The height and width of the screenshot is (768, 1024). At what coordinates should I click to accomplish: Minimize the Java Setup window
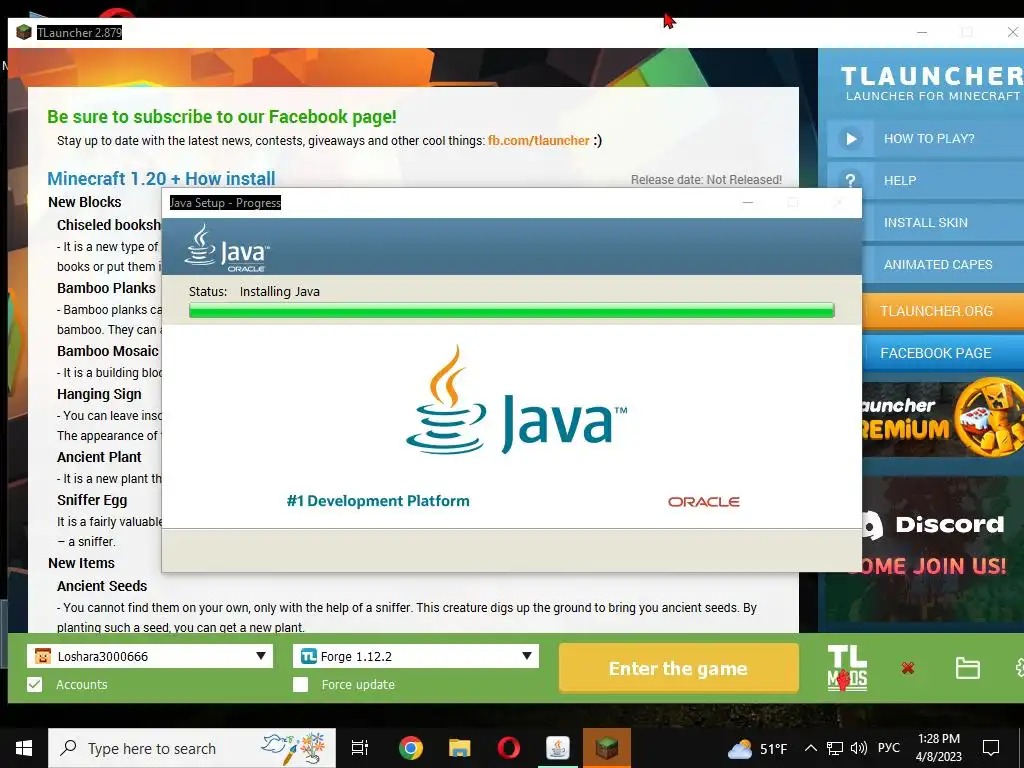748,202
